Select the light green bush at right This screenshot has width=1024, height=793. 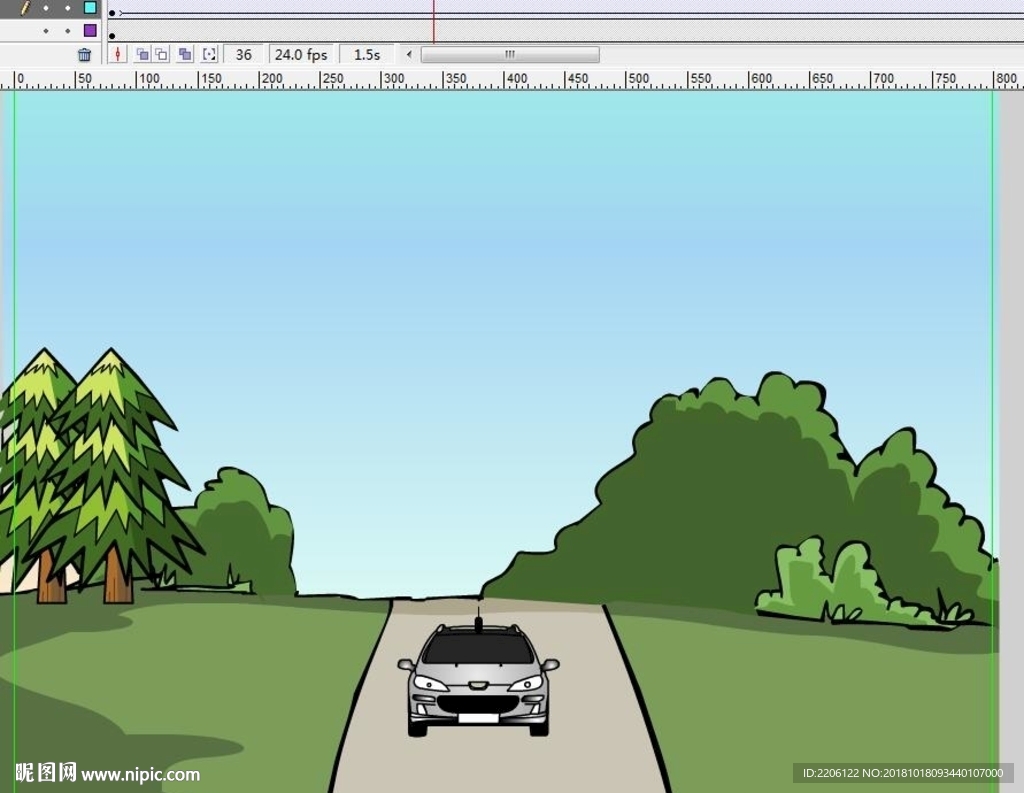[x=863, y=583]
